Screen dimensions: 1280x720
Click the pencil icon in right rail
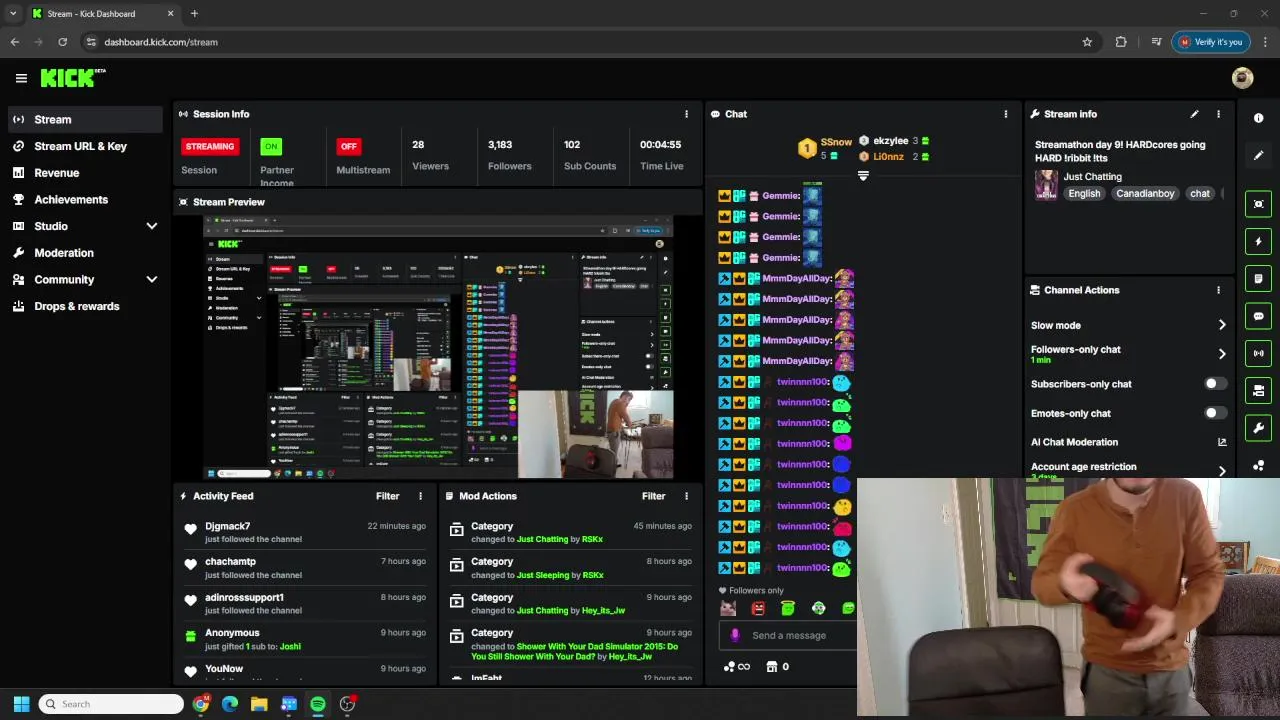[x=1258, y=155]
